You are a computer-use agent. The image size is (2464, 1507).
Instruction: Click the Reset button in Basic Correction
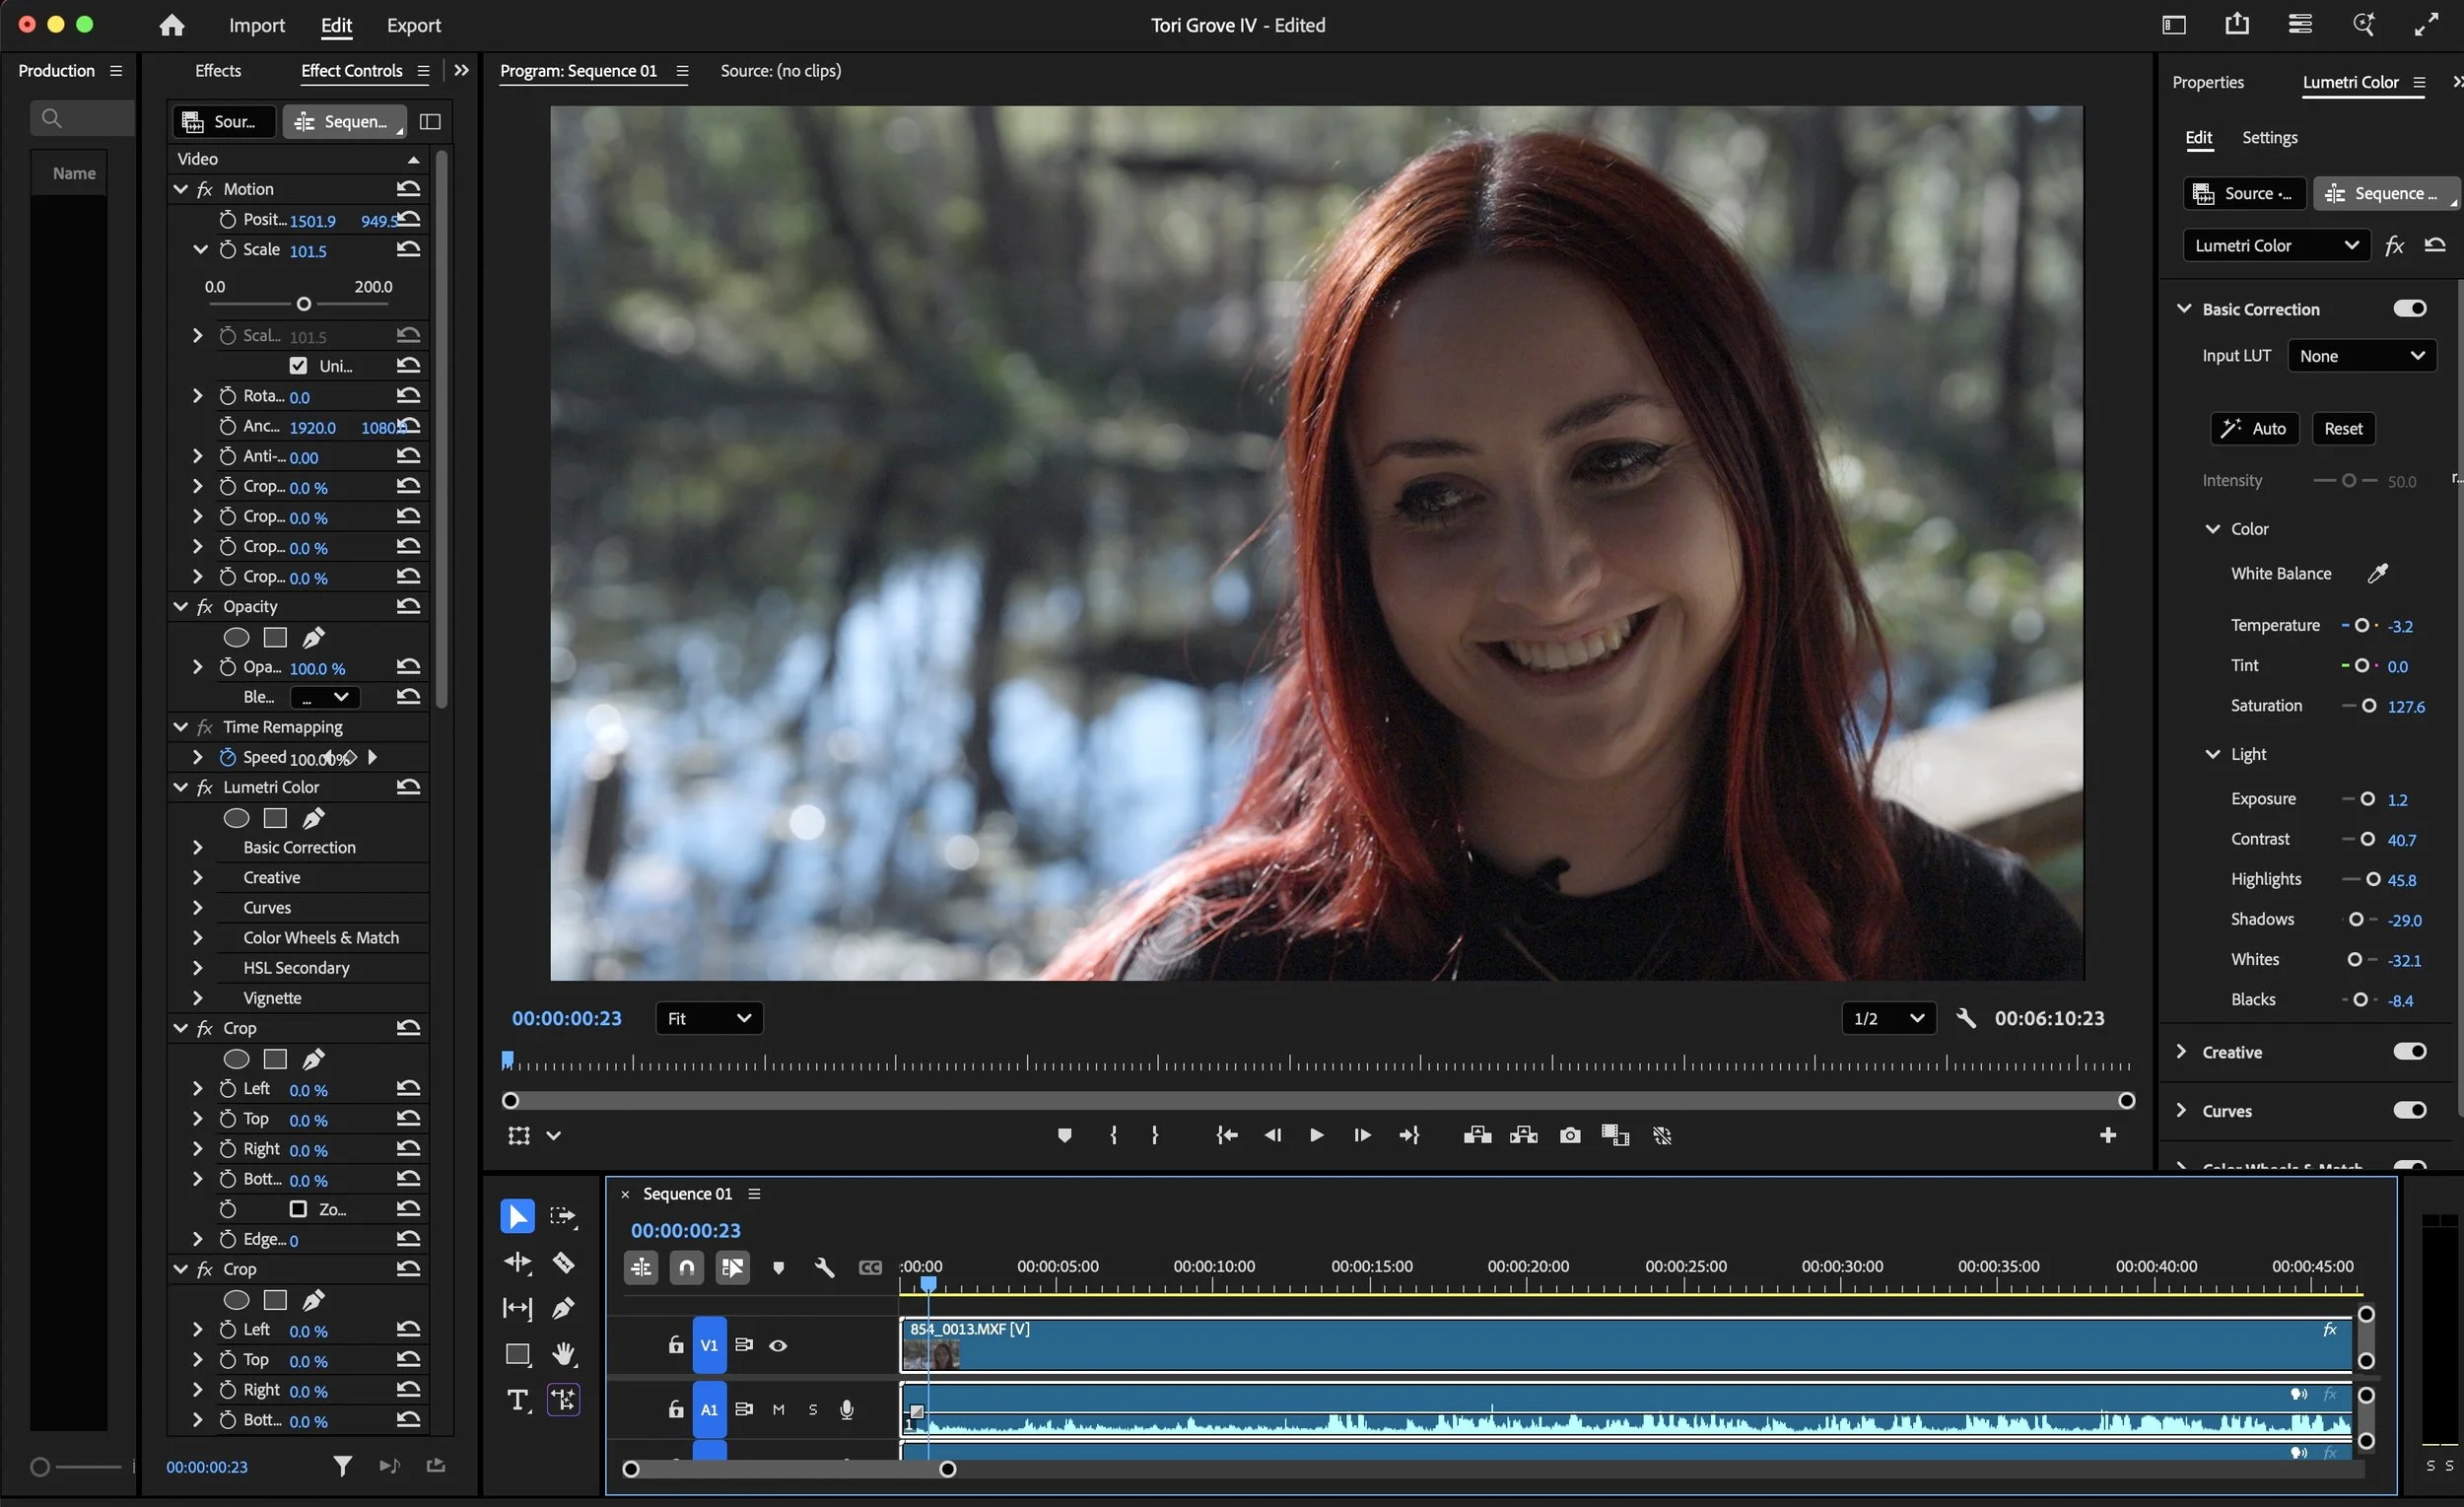click(2342, 428)
